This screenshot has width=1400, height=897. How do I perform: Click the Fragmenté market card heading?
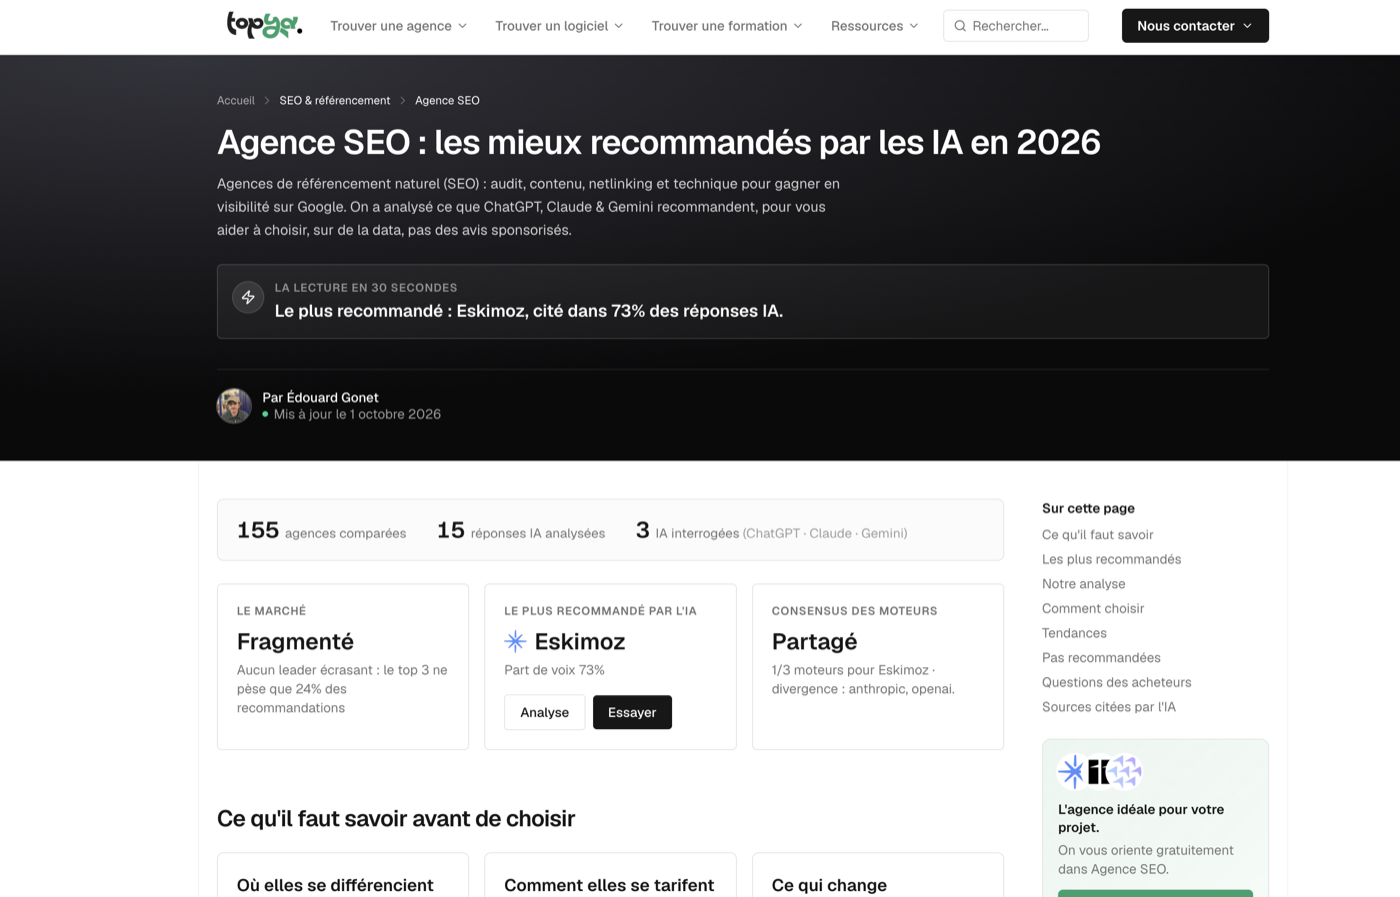[295, 641]
